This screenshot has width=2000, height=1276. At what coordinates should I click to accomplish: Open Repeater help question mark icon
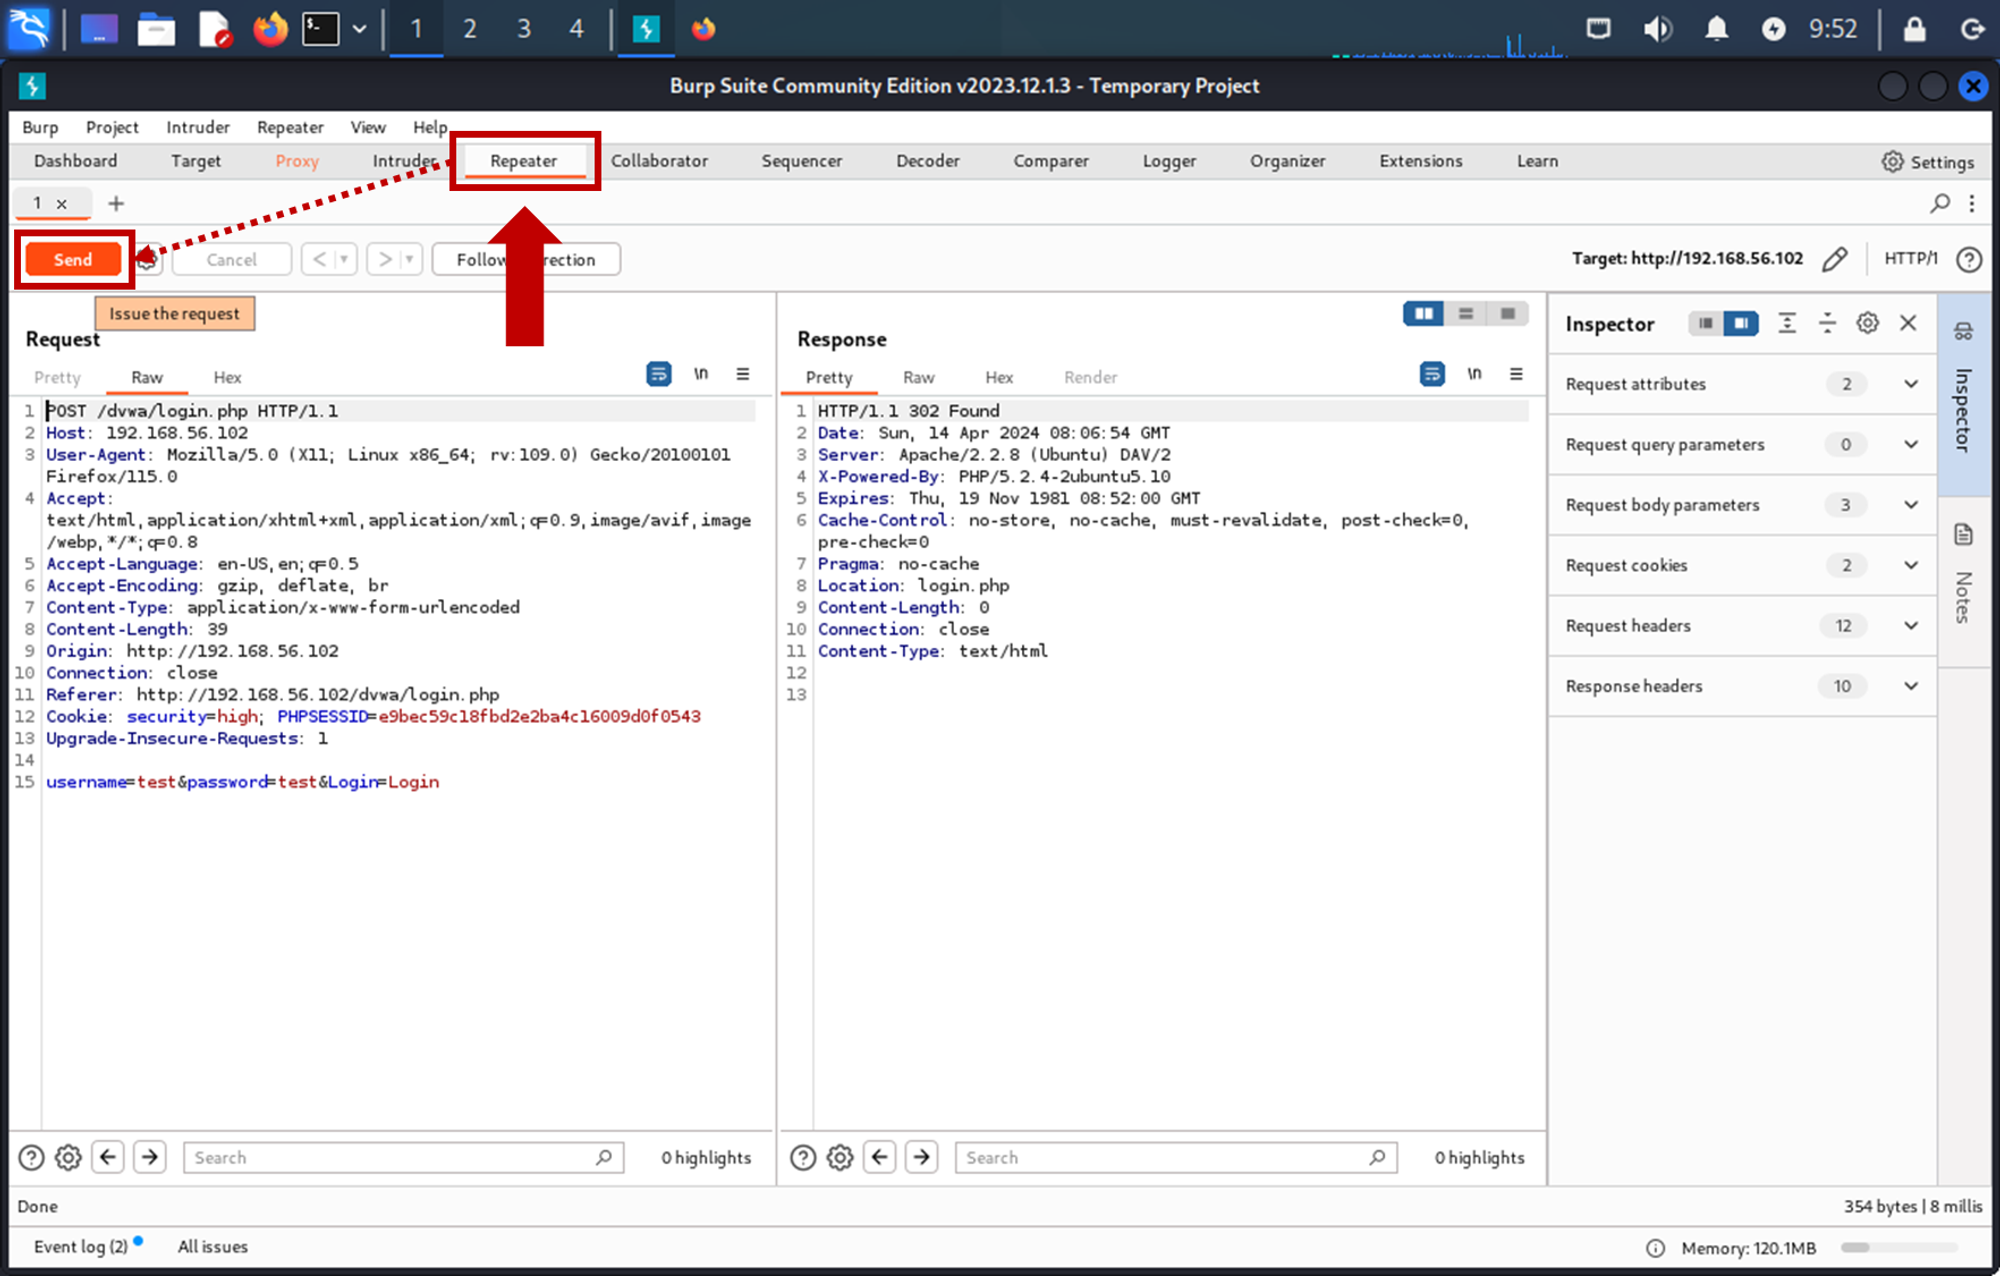coord(1969,259)
